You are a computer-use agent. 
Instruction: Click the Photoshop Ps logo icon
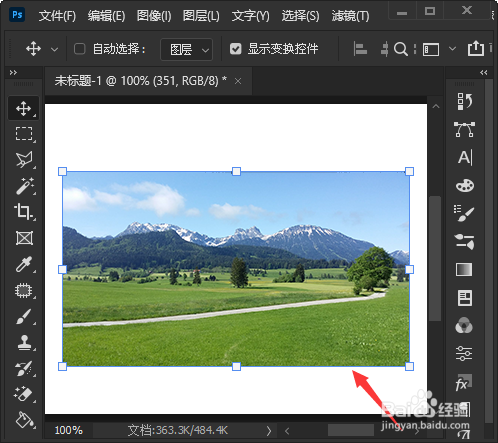[17, 15]
